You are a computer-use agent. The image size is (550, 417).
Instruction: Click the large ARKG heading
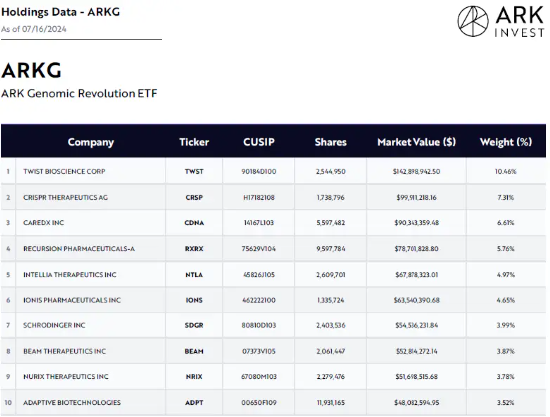32,70
